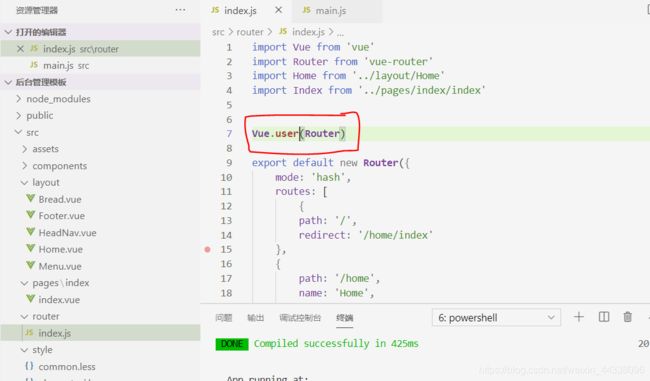Screen dimensions: 650x381
Task: Click Vue icon next to Menu.vue
Action: (30, 265)
